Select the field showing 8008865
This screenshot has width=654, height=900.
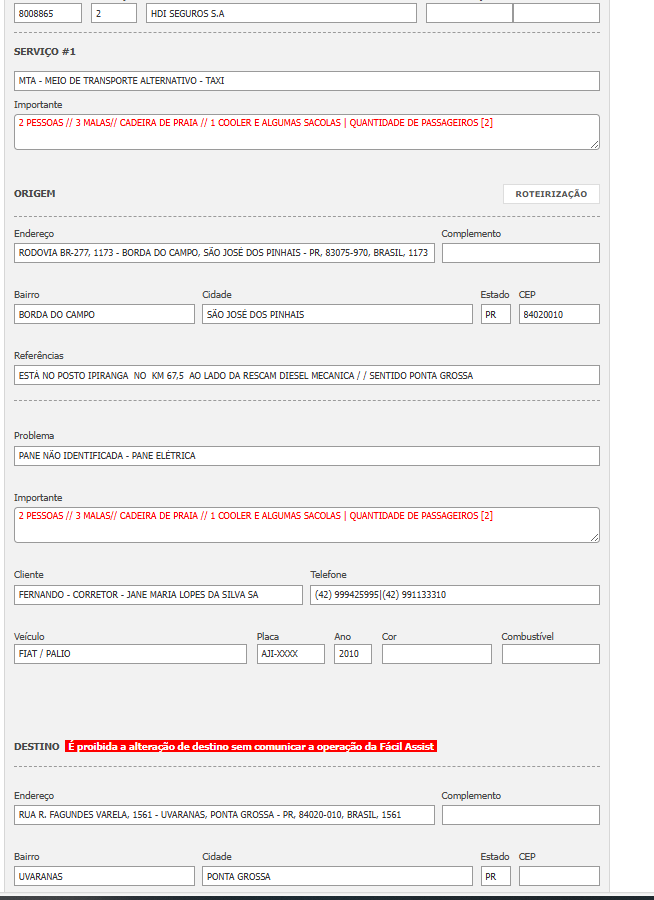48,13
